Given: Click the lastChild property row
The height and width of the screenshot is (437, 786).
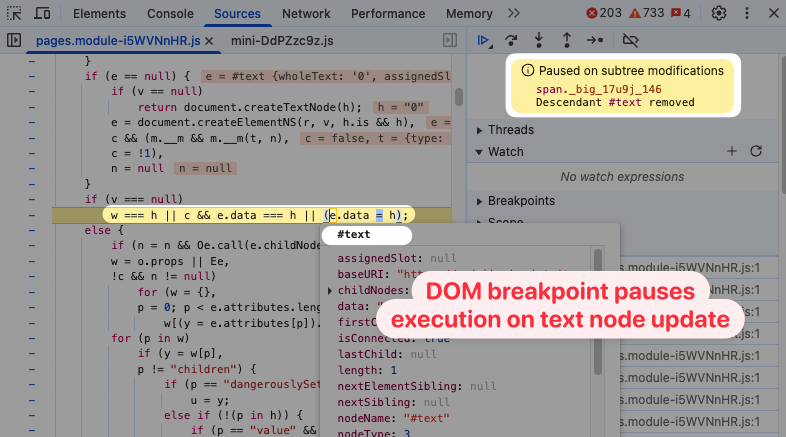Looking at the screenshot, I should coord(386,354).
